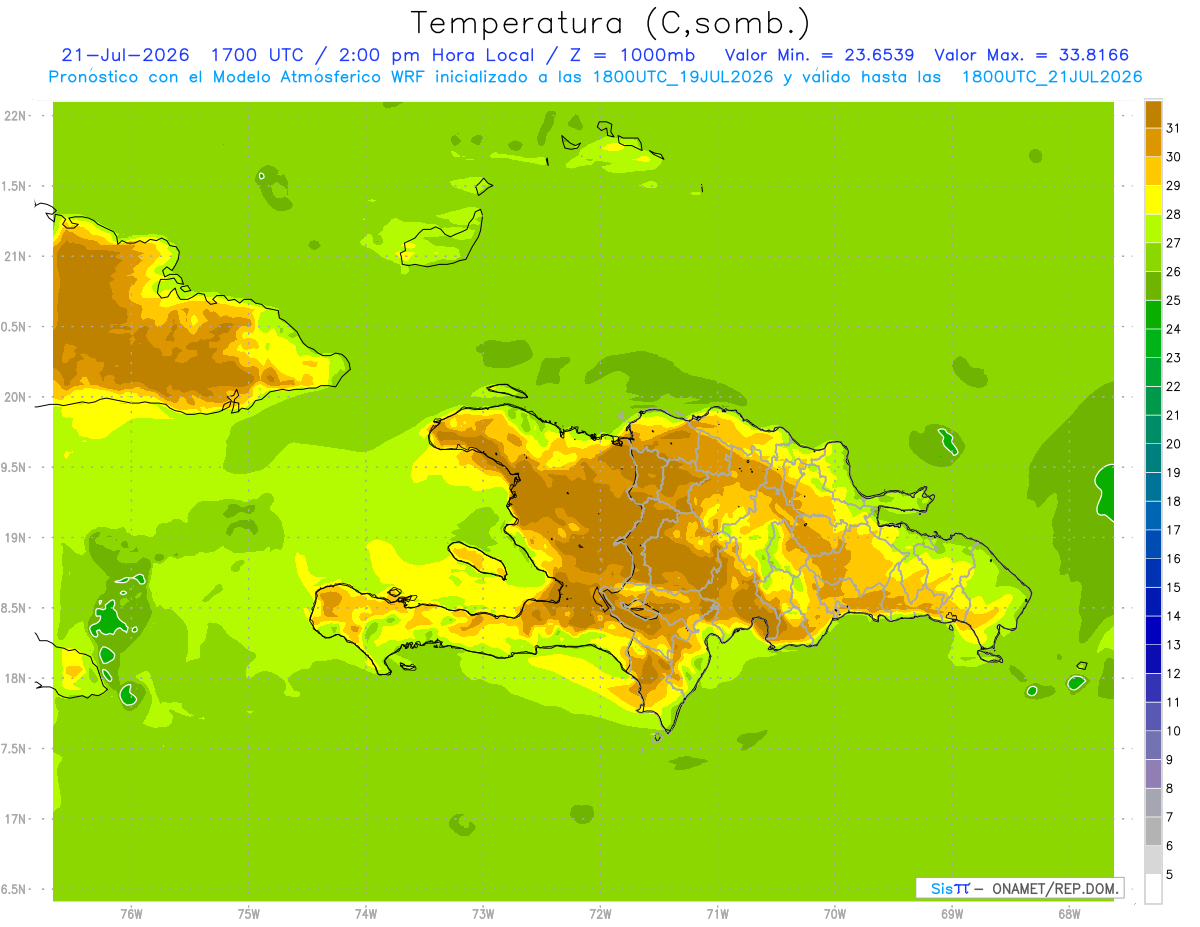
Task: Click the legend value label '5'
Action: pyautogui.click(x=1170, y=874)
